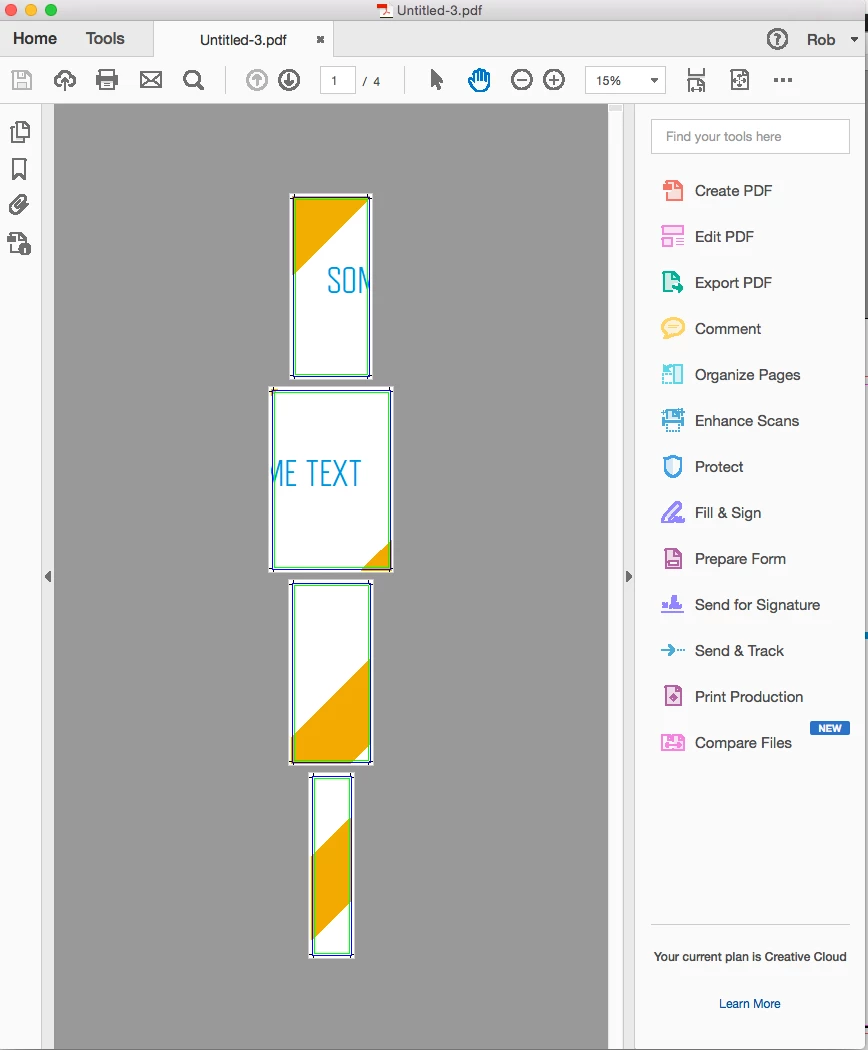Choose the Selection arrow tool
Image resolution: width=868 pixels, height=1050 pixels.
436,80
